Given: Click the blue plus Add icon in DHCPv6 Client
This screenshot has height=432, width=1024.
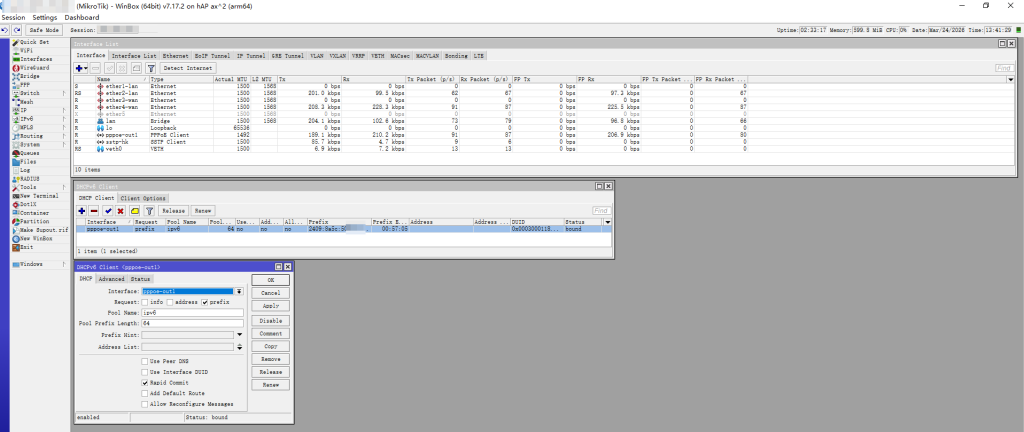Looking at the screenshot, I should pos(83,211).
